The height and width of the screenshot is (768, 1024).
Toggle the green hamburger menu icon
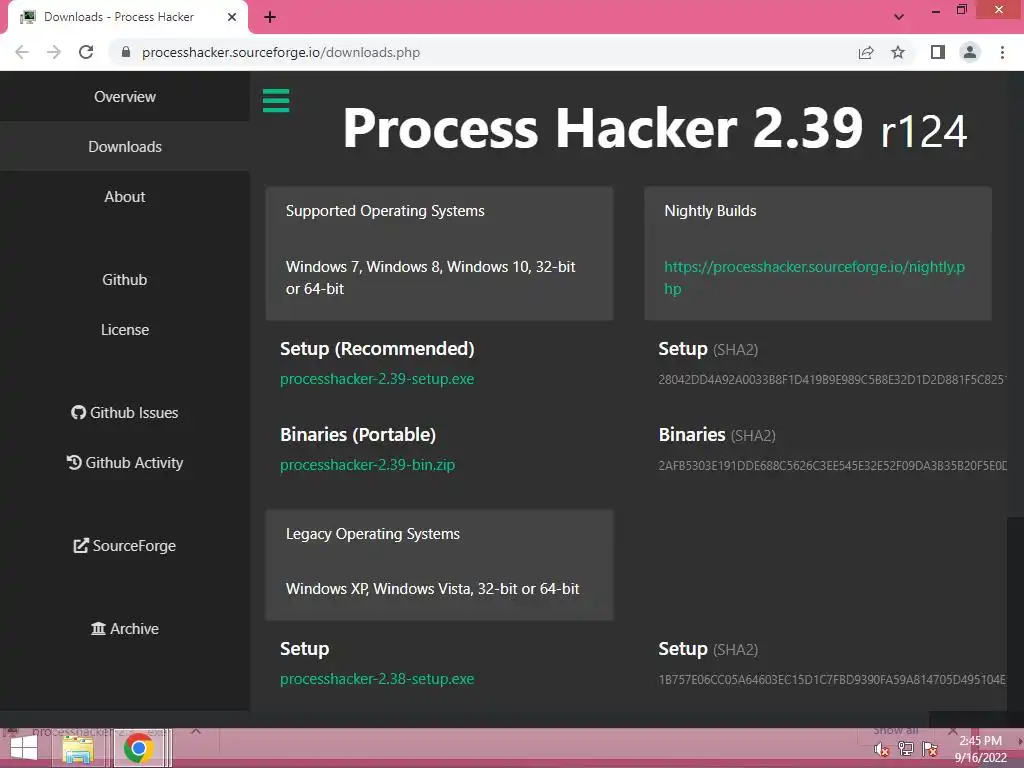[276, 101]
